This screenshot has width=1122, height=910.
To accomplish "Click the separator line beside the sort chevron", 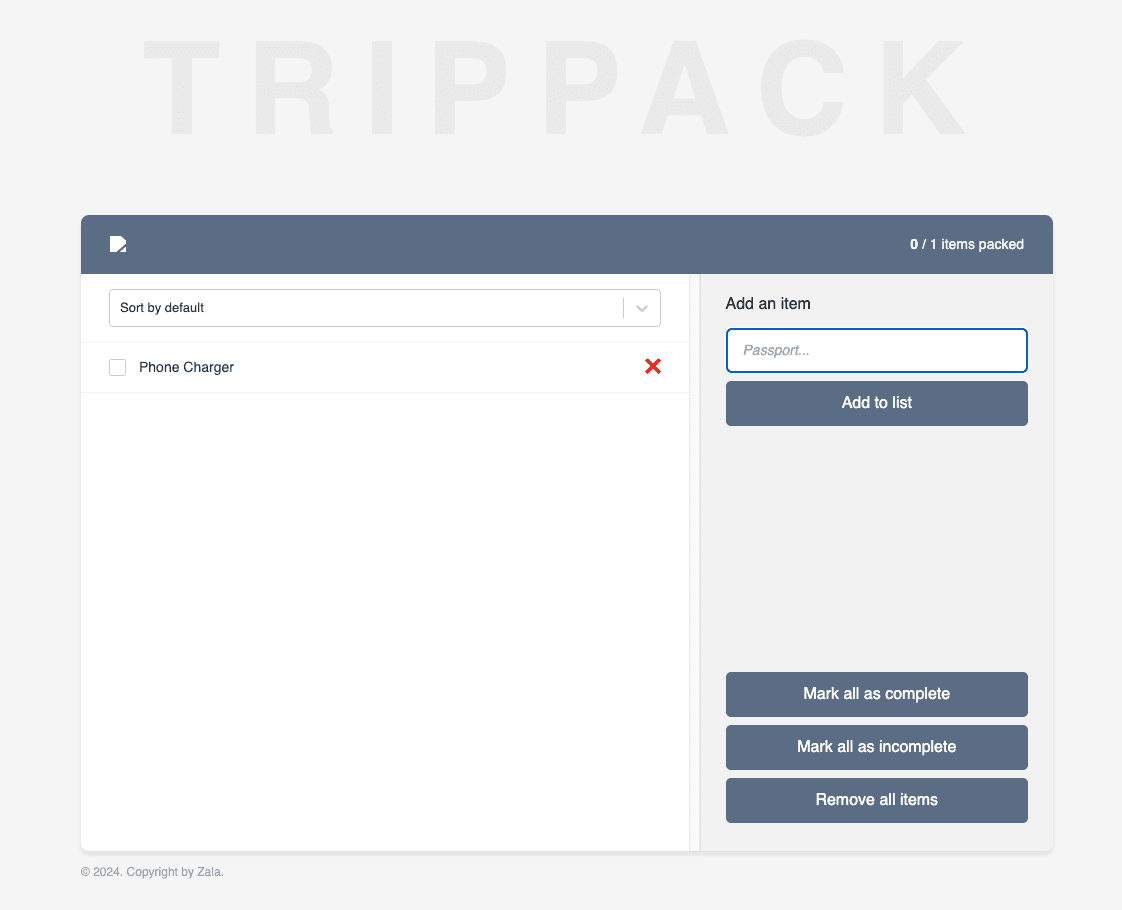I will click(624, 308).
